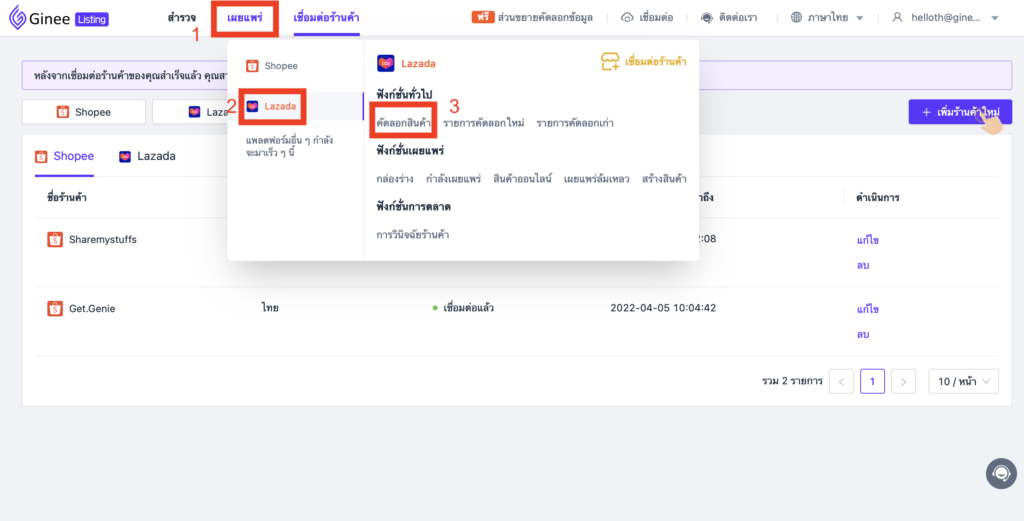
Task: Select page 1 in pagination
Action: [x=872, y=381]
